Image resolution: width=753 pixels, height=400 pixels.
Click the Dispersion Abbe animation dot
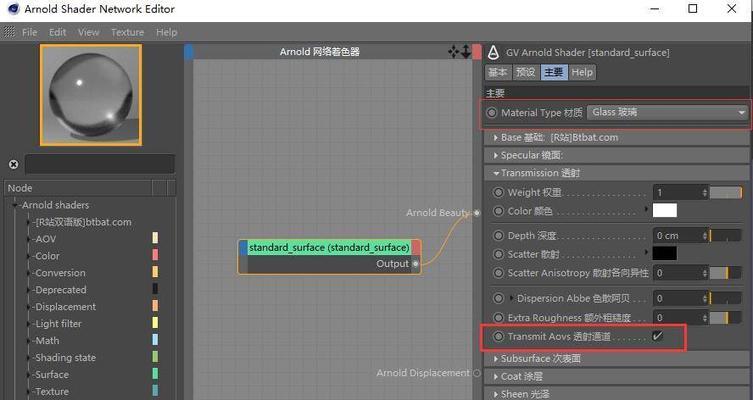pyautogui.click(x=498, y=299)
